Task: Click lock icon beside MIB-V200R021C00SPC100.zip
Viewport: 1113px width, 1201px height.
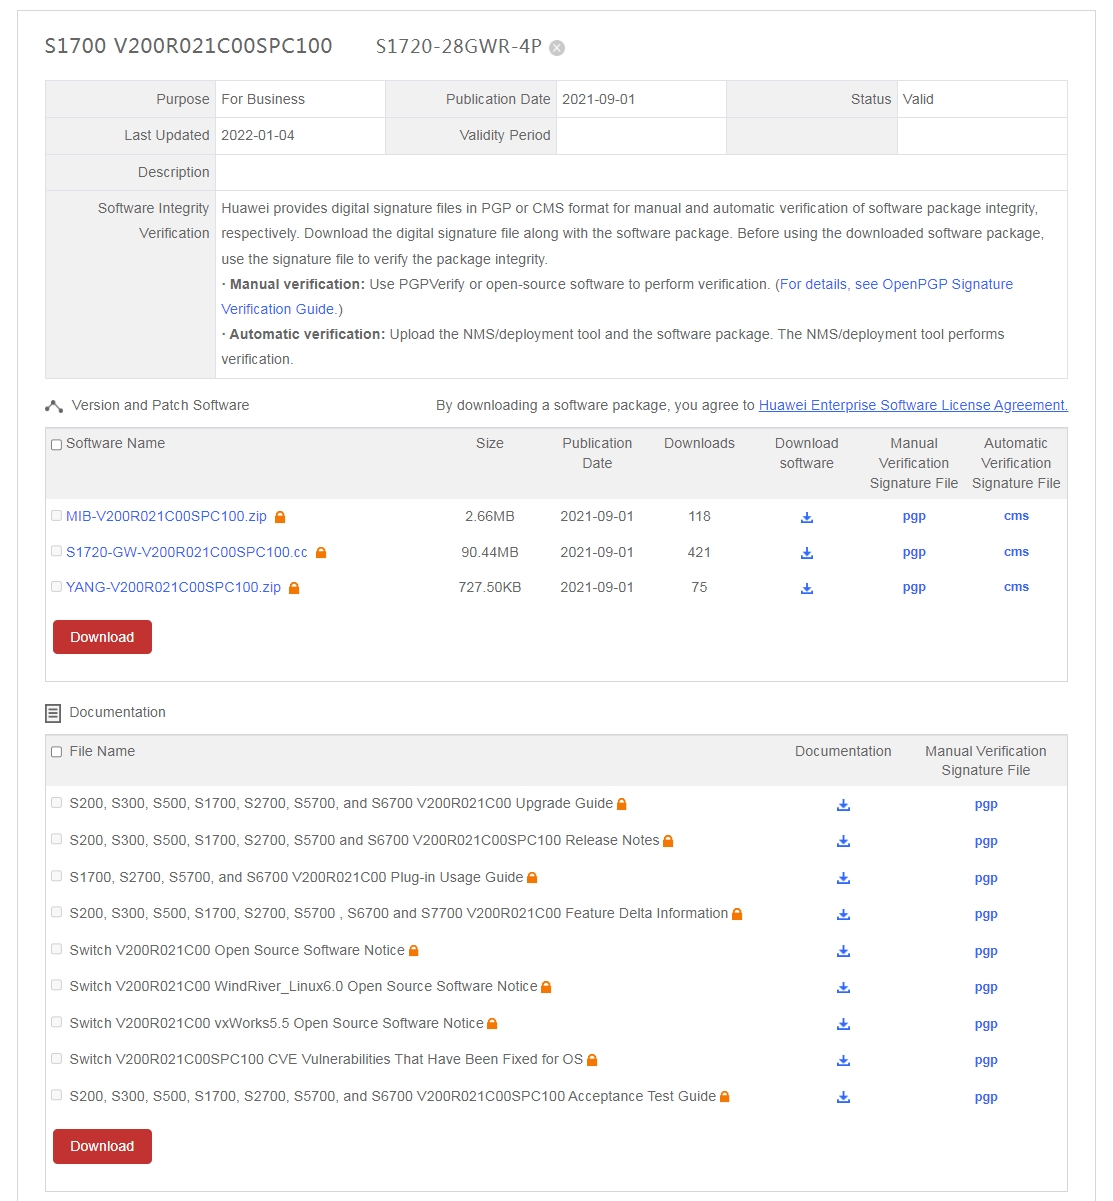Action: (x=280, y=517)
